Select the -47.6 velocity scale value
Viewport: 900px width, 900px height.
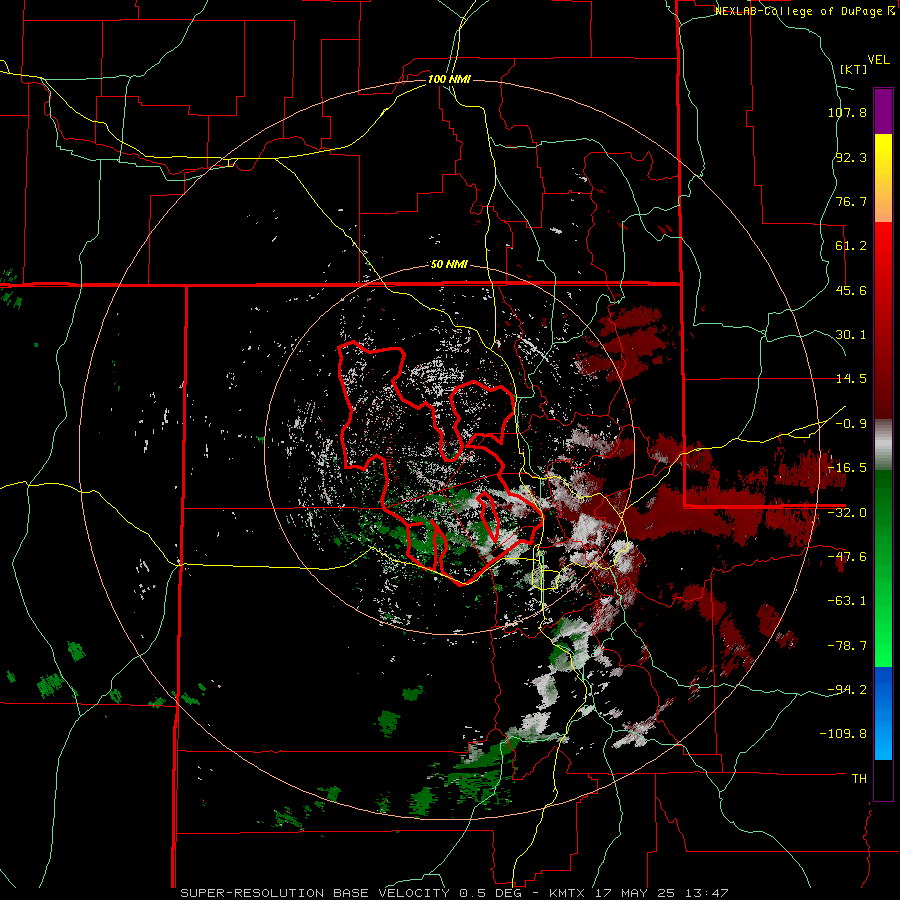[x=847, y=557]
